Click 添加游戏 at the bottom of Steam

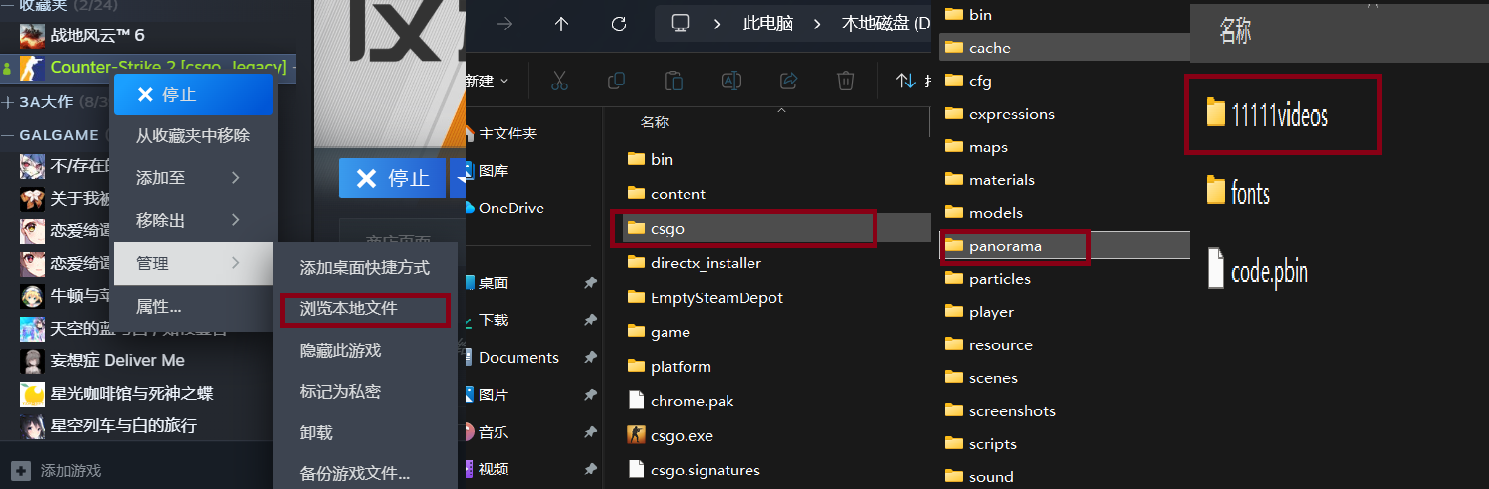(71, 470)
